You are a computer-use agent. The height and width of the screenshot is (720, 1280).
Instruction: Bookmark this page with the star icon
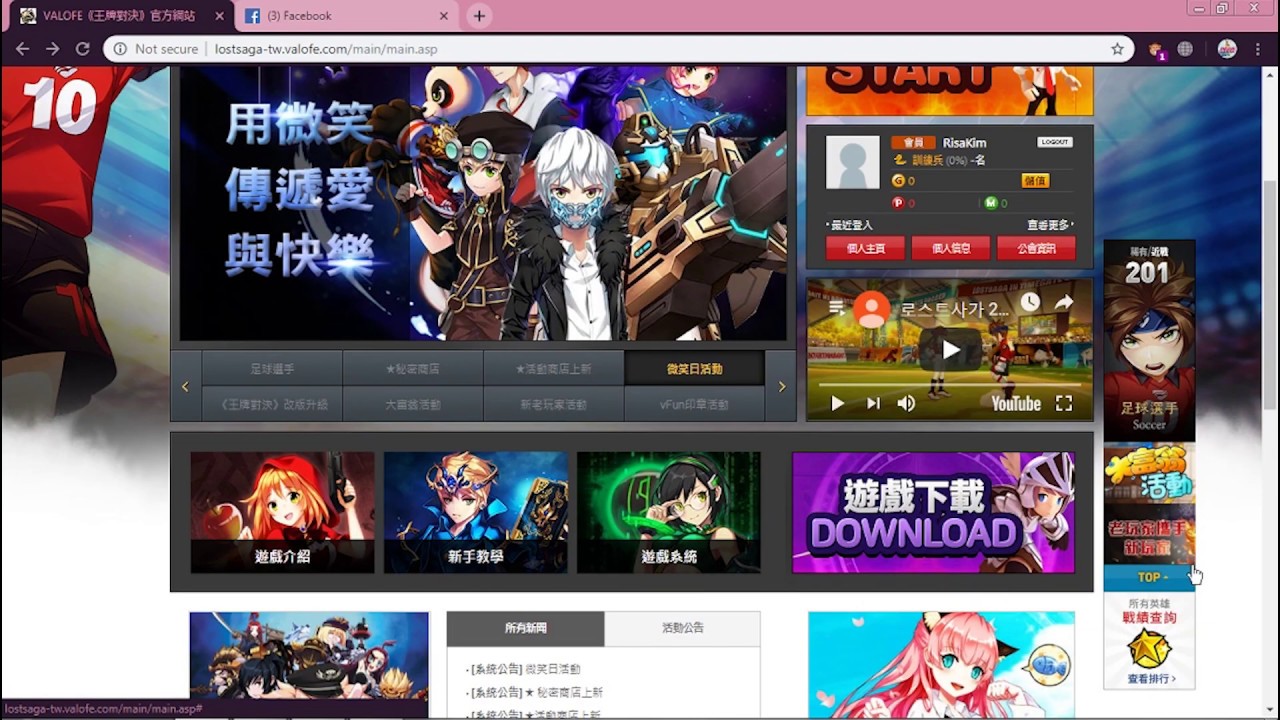click(1117, 49)
